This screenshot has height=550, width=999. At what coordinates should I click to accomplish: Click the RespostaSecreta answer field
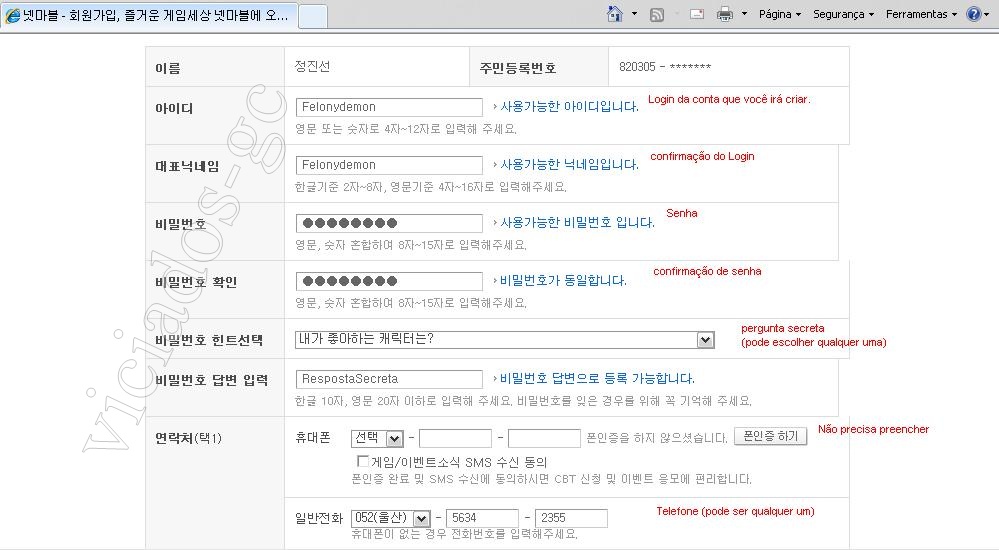389,379
